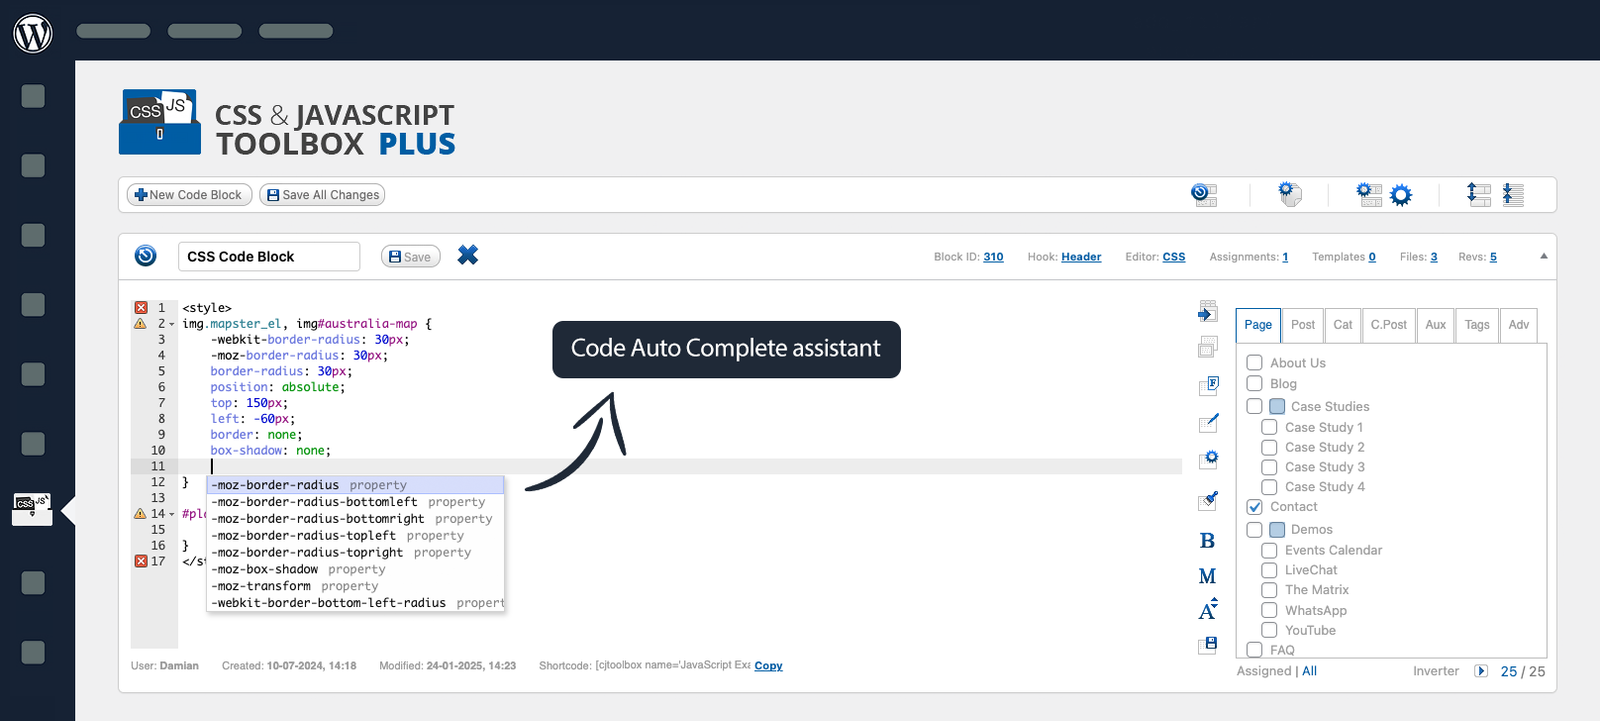Check the Case Study 1 checkbox
The width and height of the screenshot is (1600, 721).
(1269, 427)
